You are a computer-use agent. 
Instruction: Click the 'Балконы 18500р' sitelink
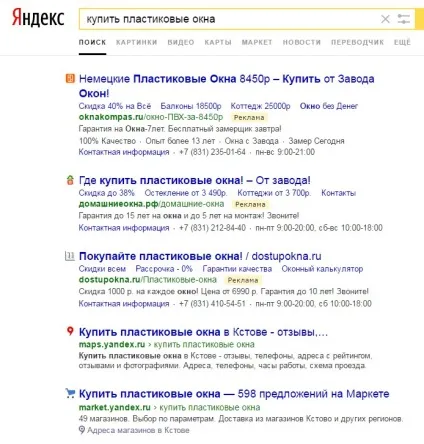click(191, 106)
